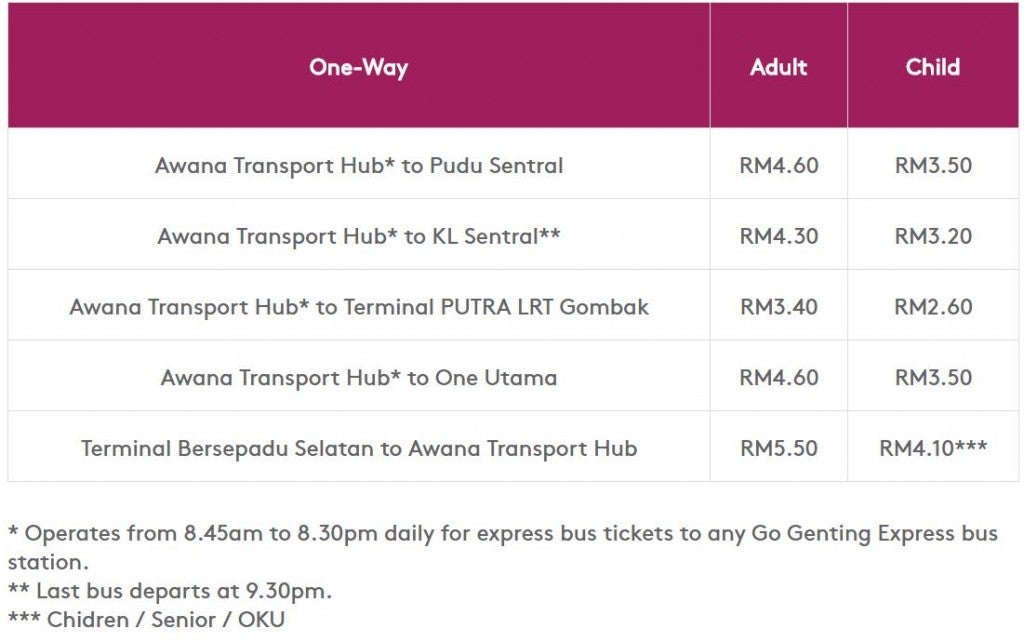Select the Terminal PUTRA LRT Gombak route
1024x642 pixels.
click(x=359, y=306)
